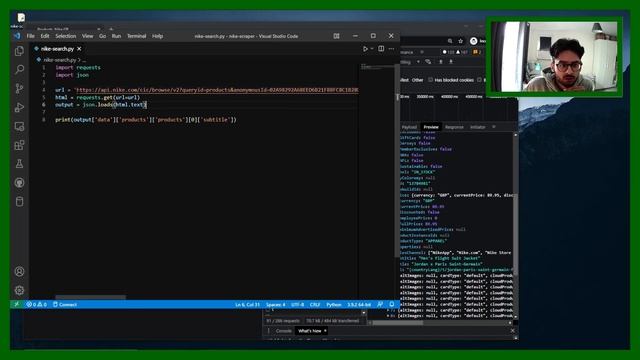Open the Selection menu
The height and width of the screenshot is (360, 640).
66,36
